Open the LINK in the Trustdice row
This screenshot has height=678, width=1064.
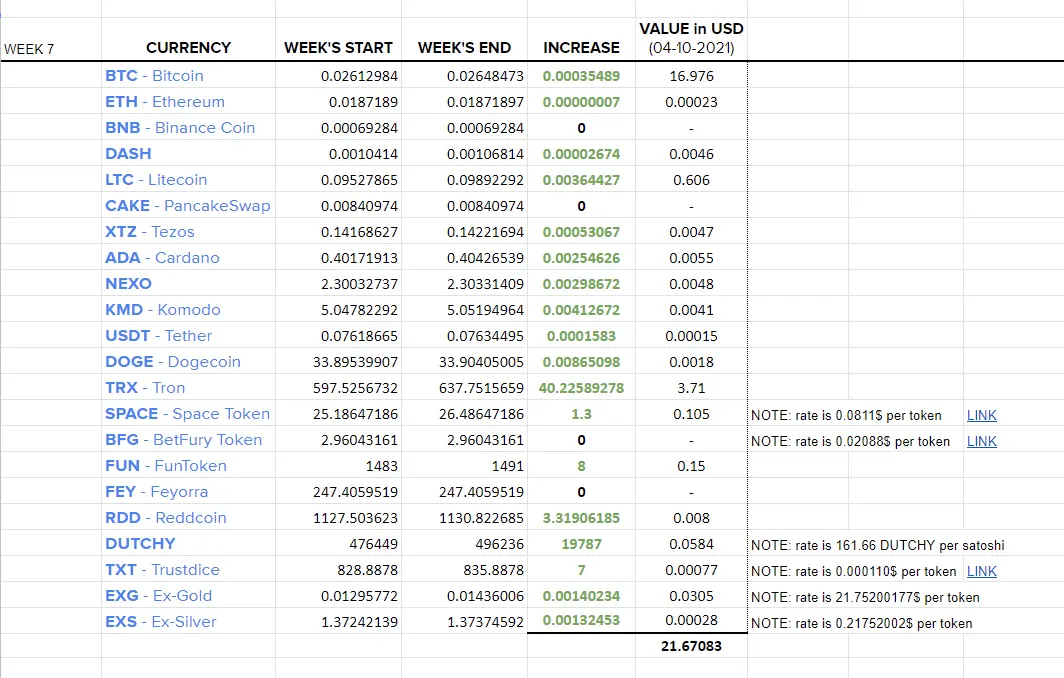[x=981, y=571]
